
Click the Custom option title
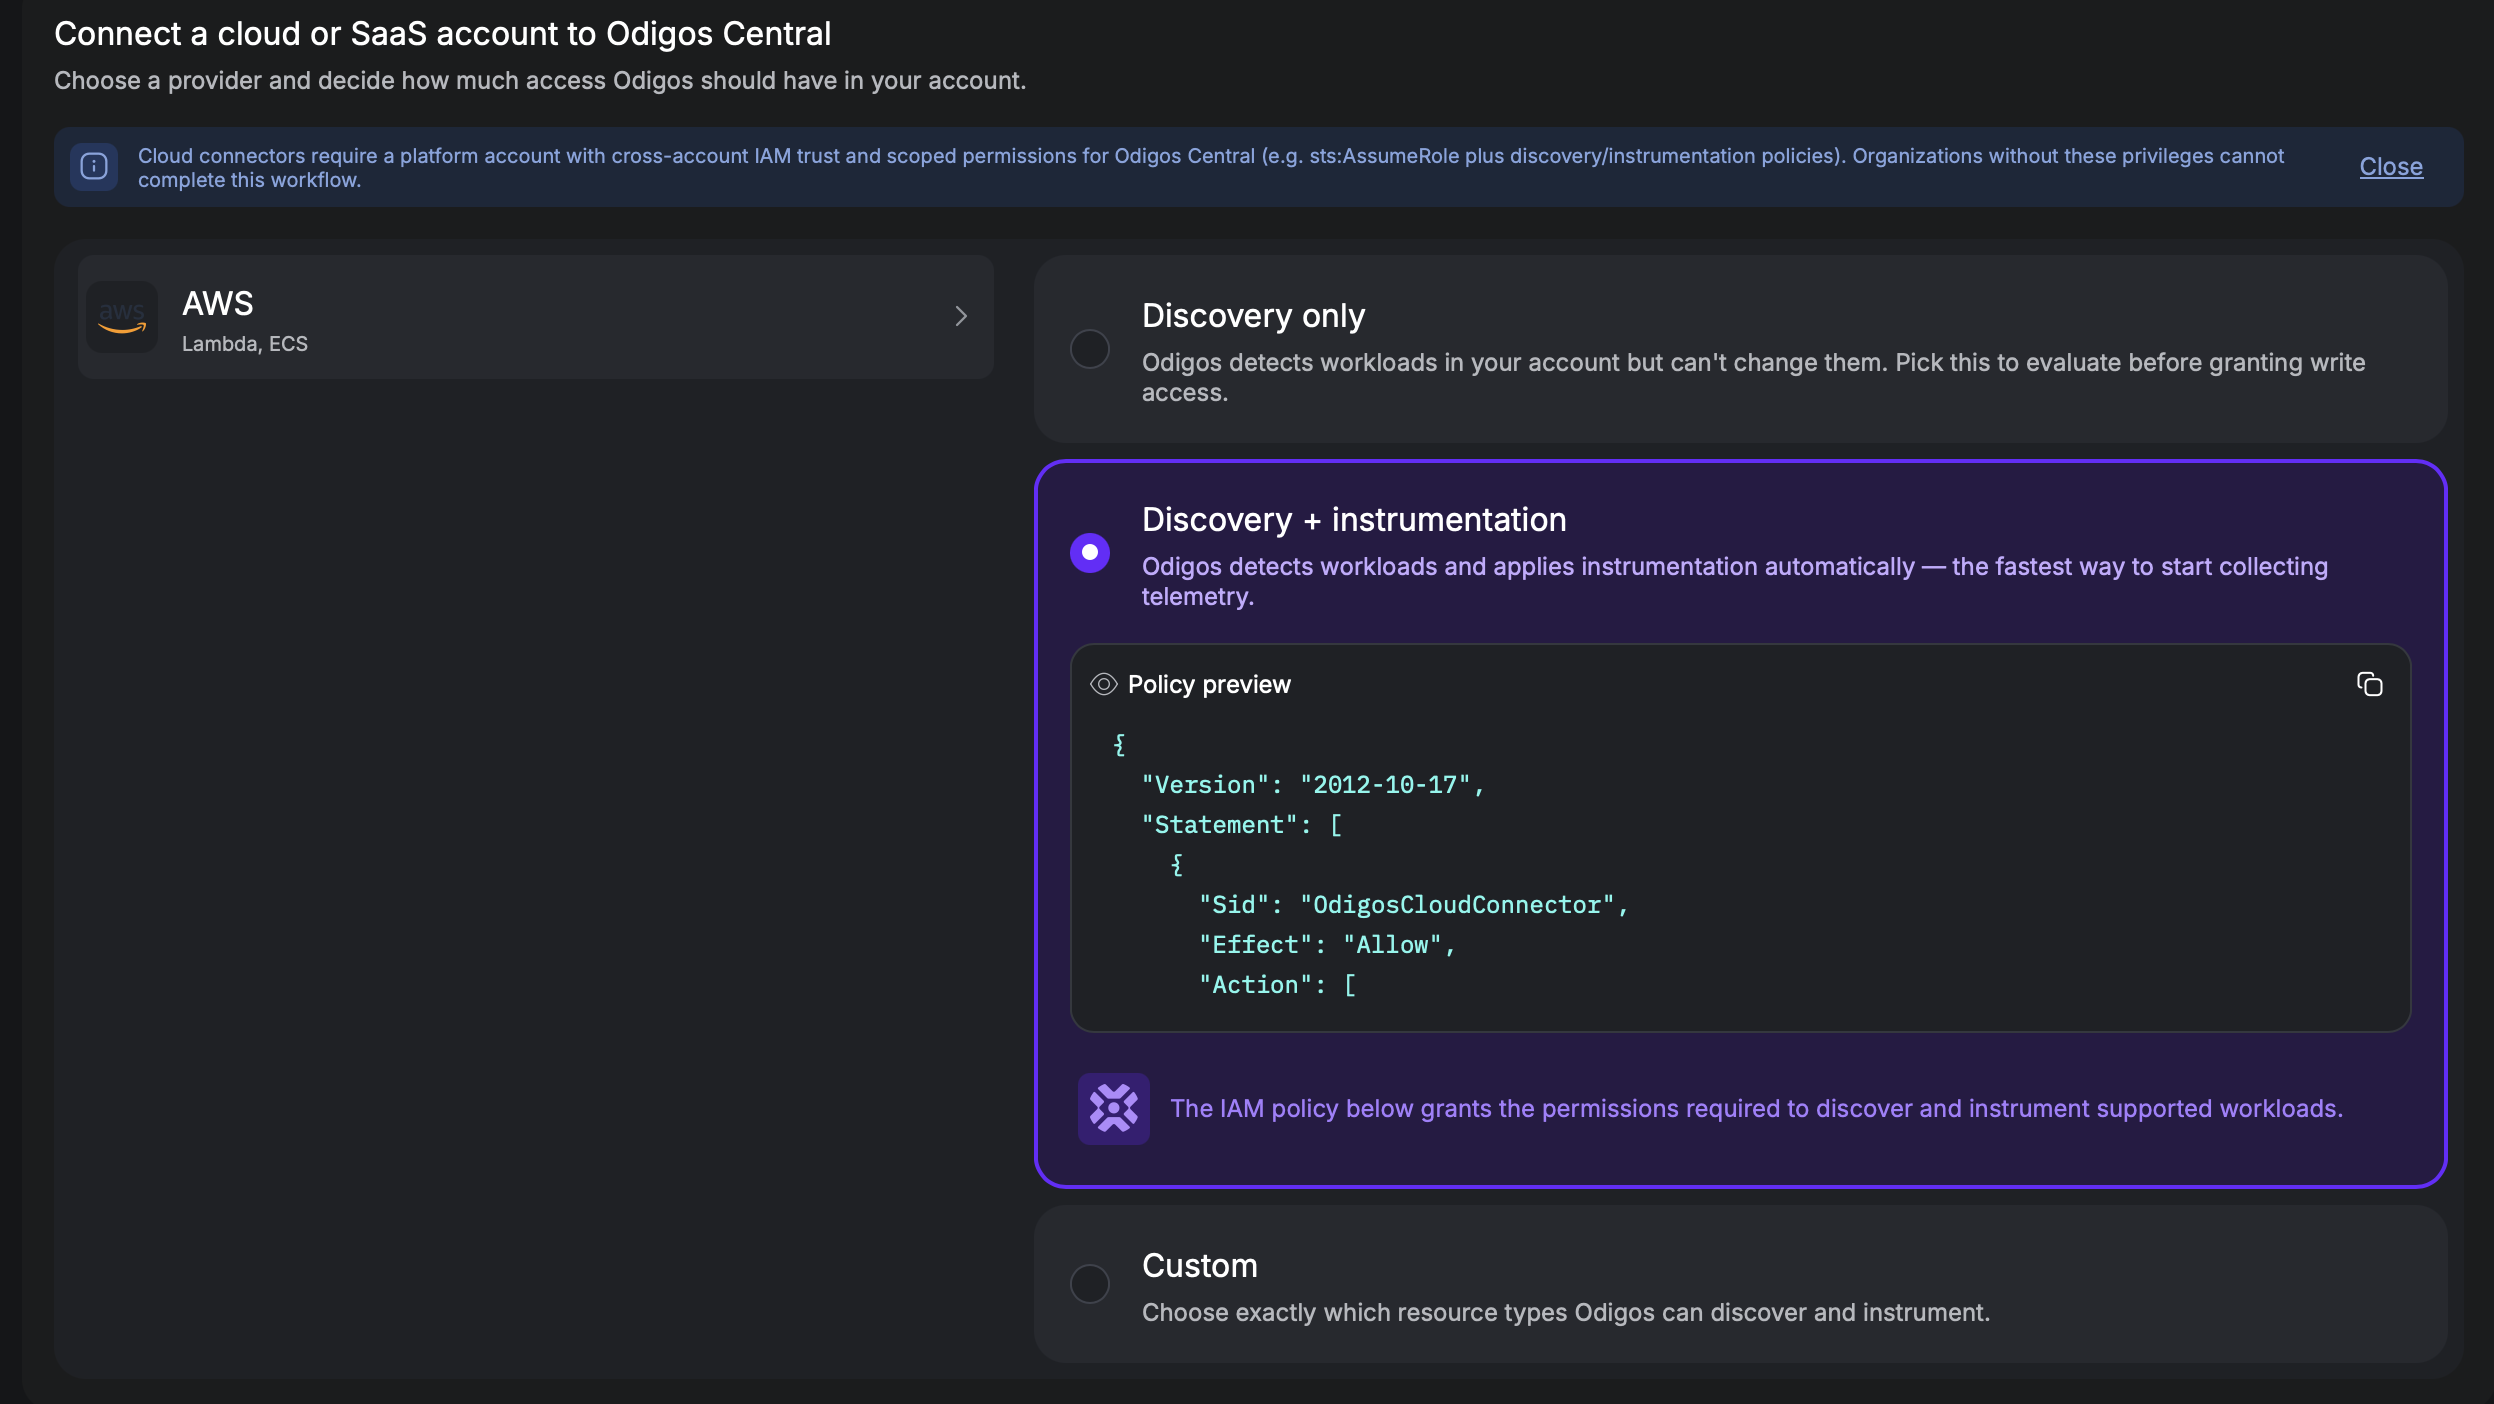pos(1199,1266)
